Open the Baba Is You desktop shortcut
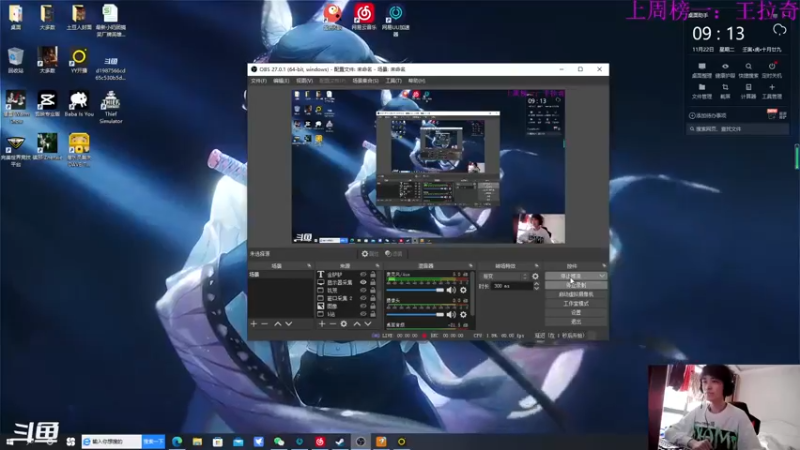The width and height of the screenshot is (800, 450). point(79,104)
